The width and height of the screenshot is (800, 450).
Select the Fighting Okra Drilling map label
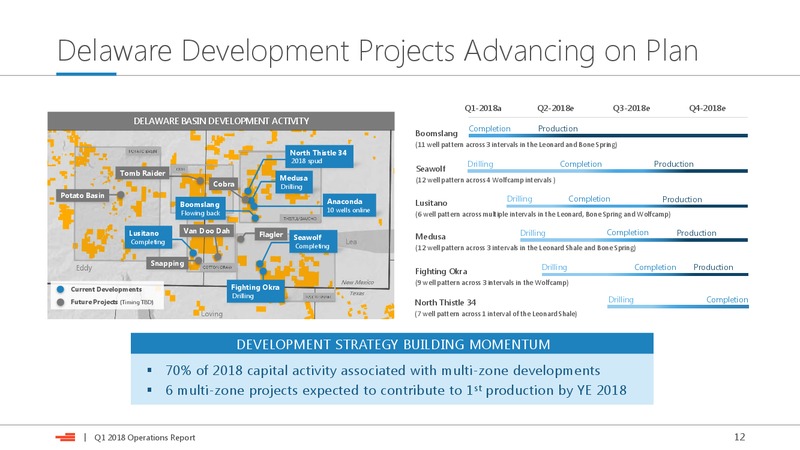pos(255,291)
